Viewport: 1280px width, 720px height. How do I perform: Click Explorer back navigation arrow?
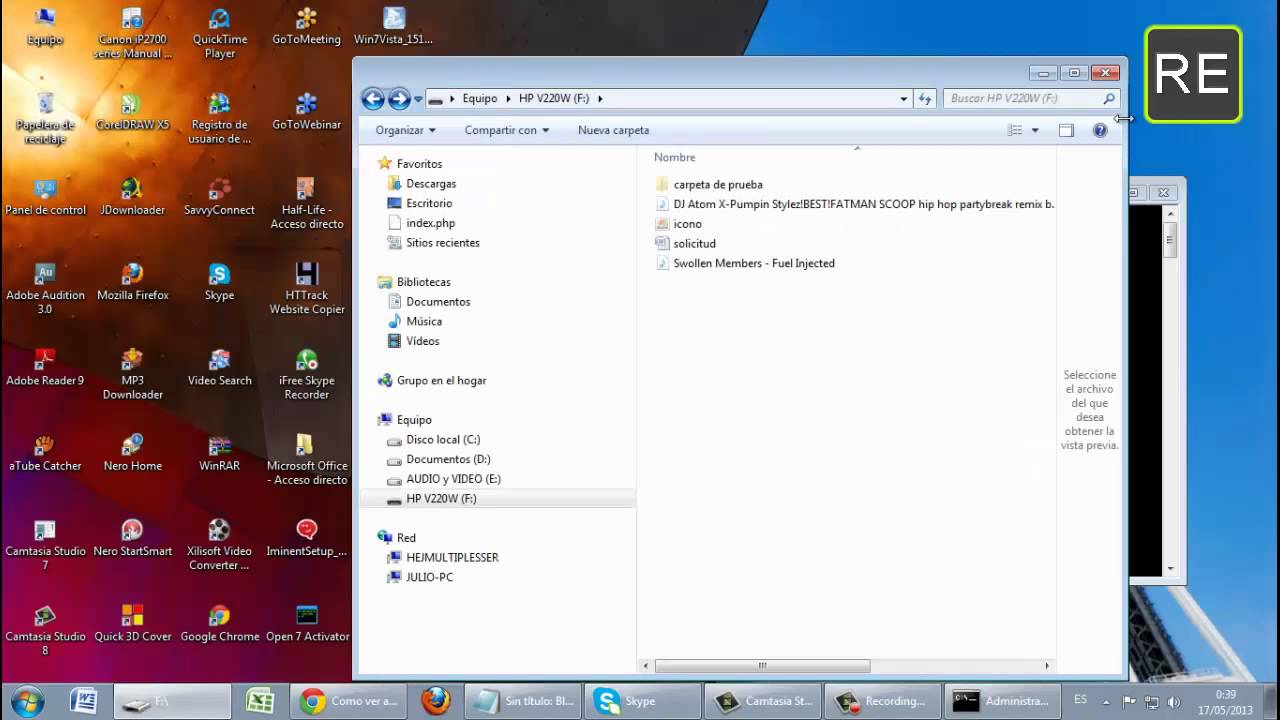tap(373, 98)
